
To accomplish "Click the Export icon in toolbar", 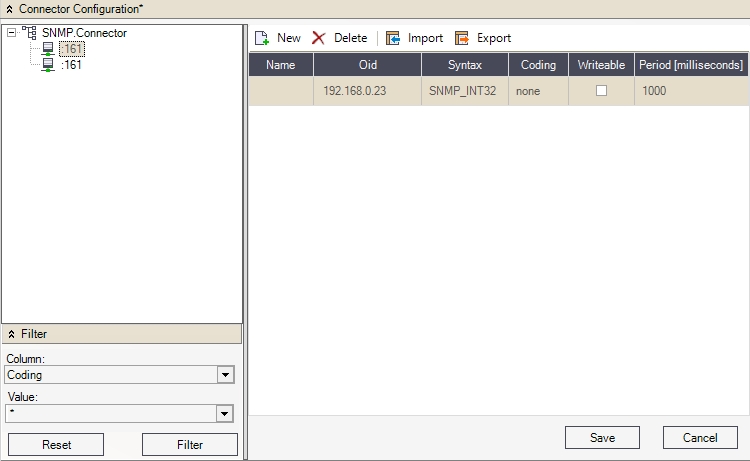I will pos(462,38).
